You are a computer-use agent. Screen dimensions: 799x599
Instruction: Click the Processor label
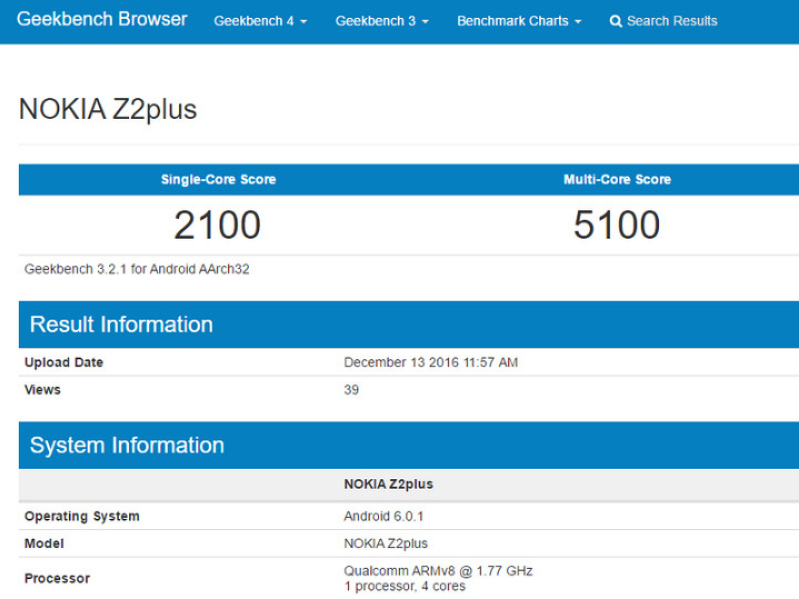coord(57,578)
